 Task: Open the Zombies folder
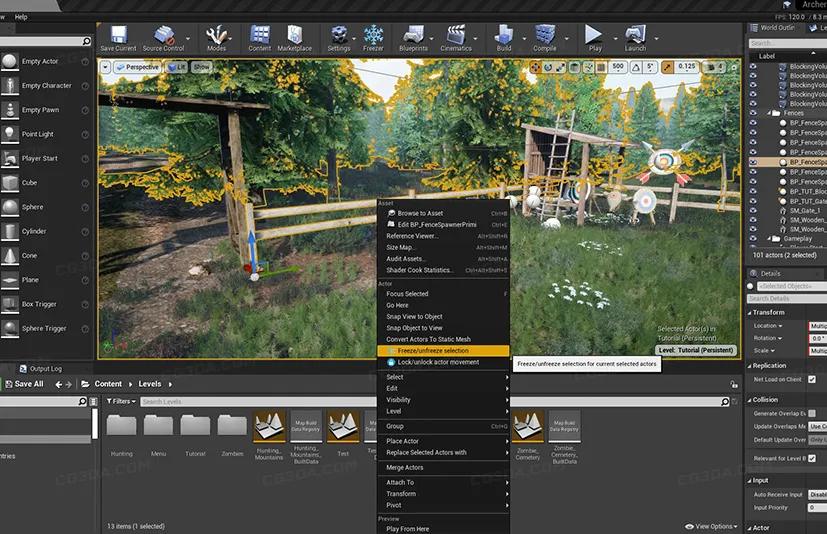232,425
